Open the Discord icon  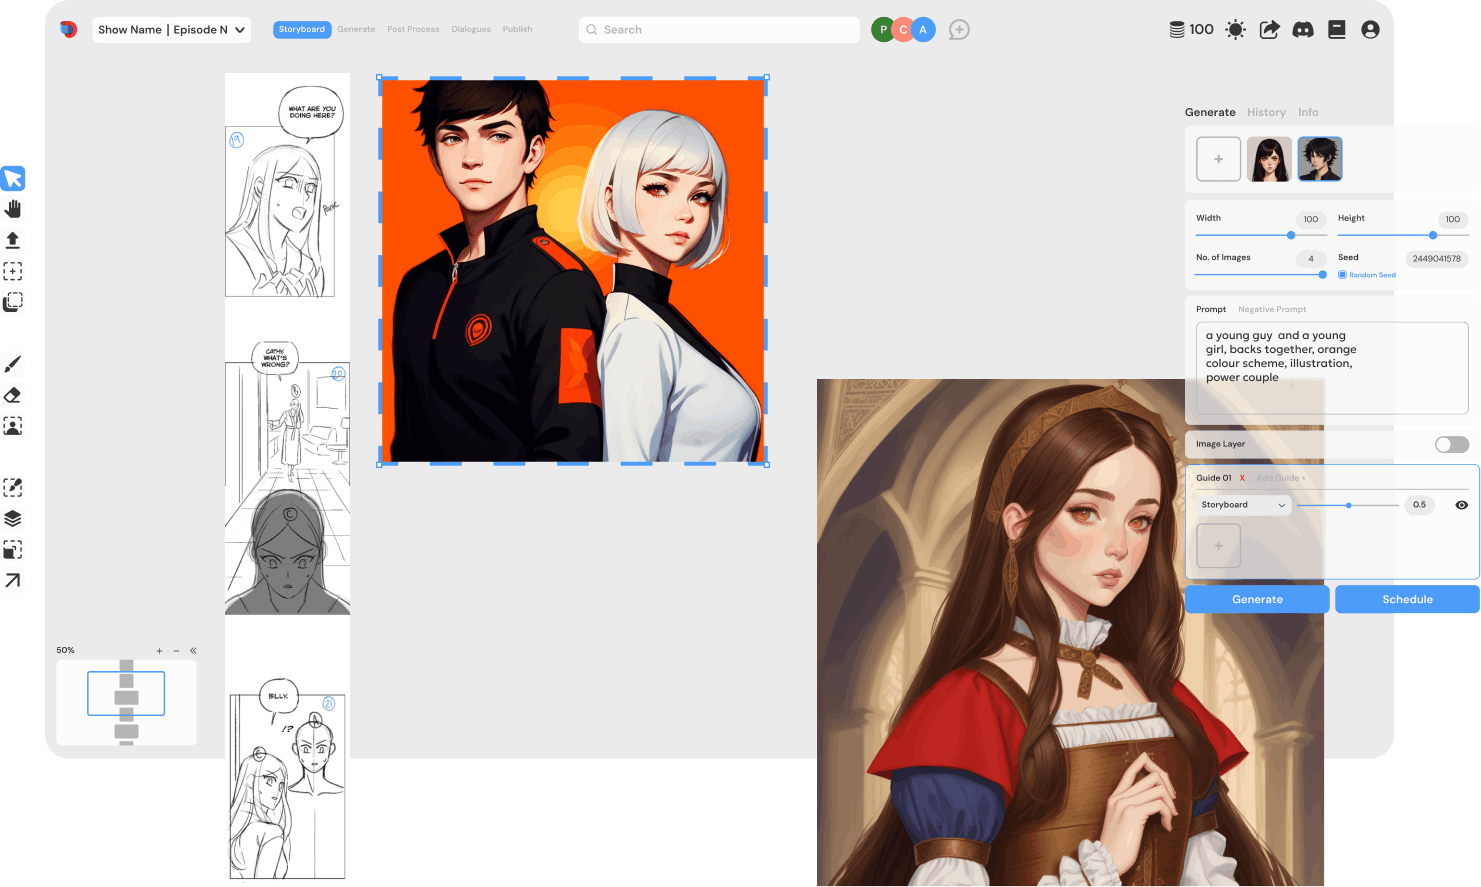[1303, 30]
